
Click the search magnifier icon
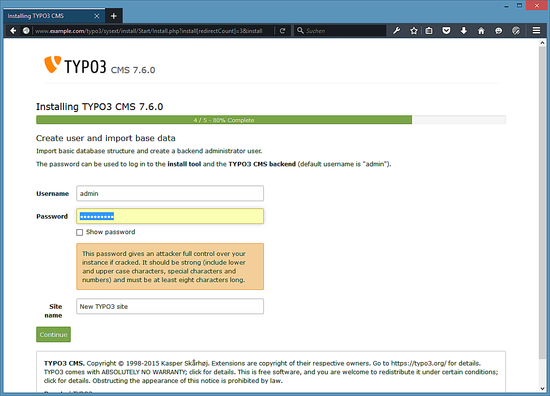[300, 31]
